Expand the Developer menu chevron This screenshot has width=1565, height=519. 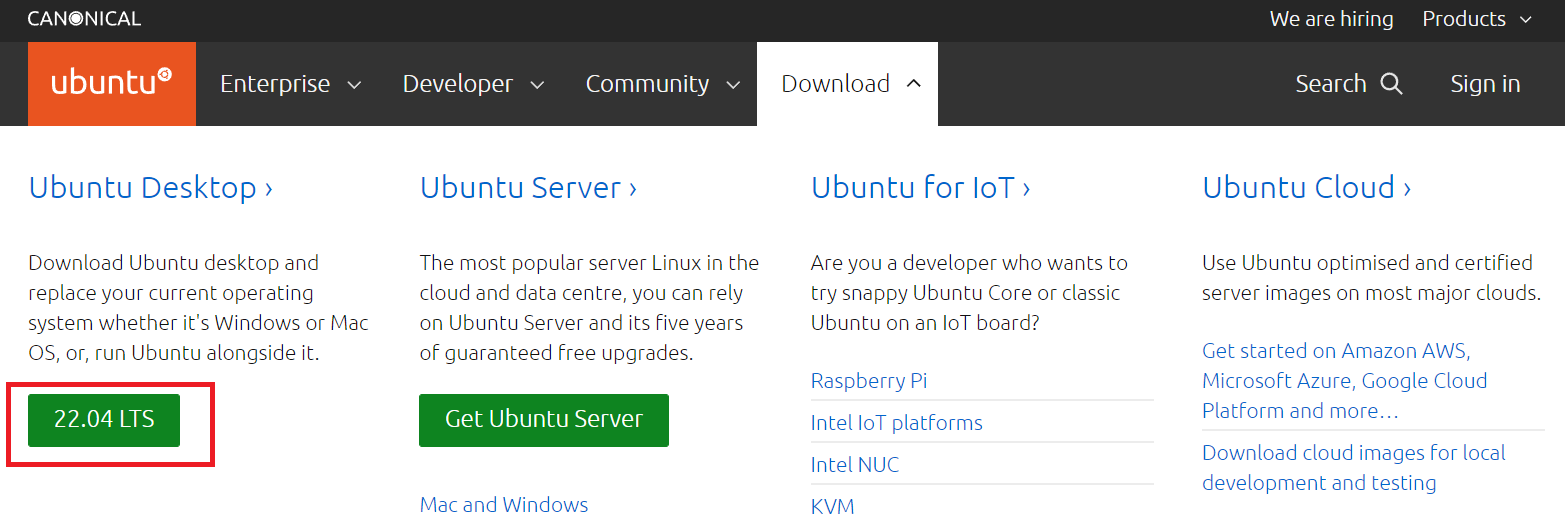pos(537,85)
